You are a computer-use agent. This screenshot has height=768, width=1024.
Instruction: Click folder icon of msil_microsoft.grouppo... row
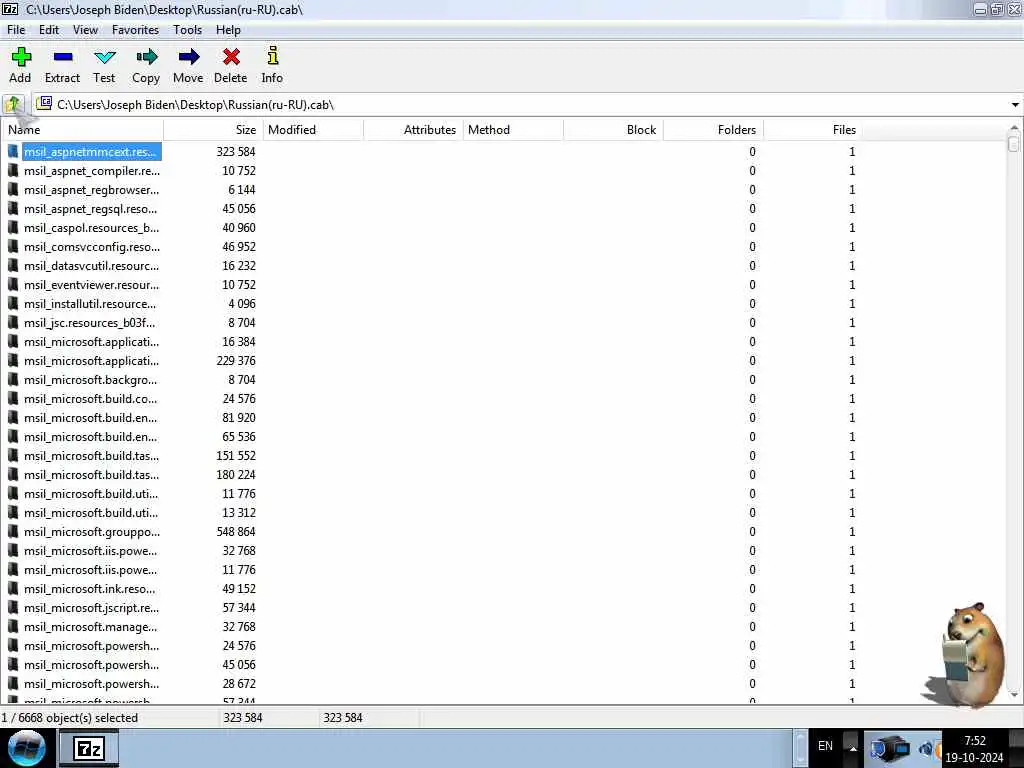click(13, 532)
